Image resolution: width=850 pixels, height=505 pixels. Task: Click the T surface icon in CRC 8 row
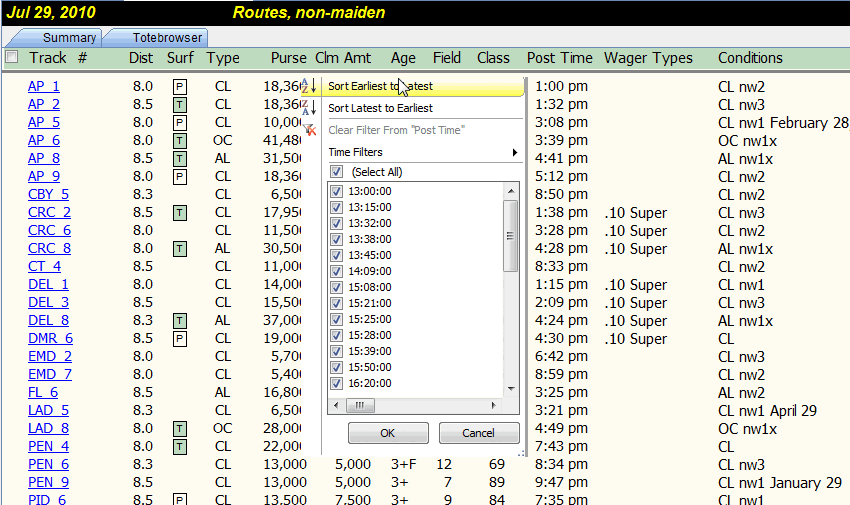[x=180, y=249]
